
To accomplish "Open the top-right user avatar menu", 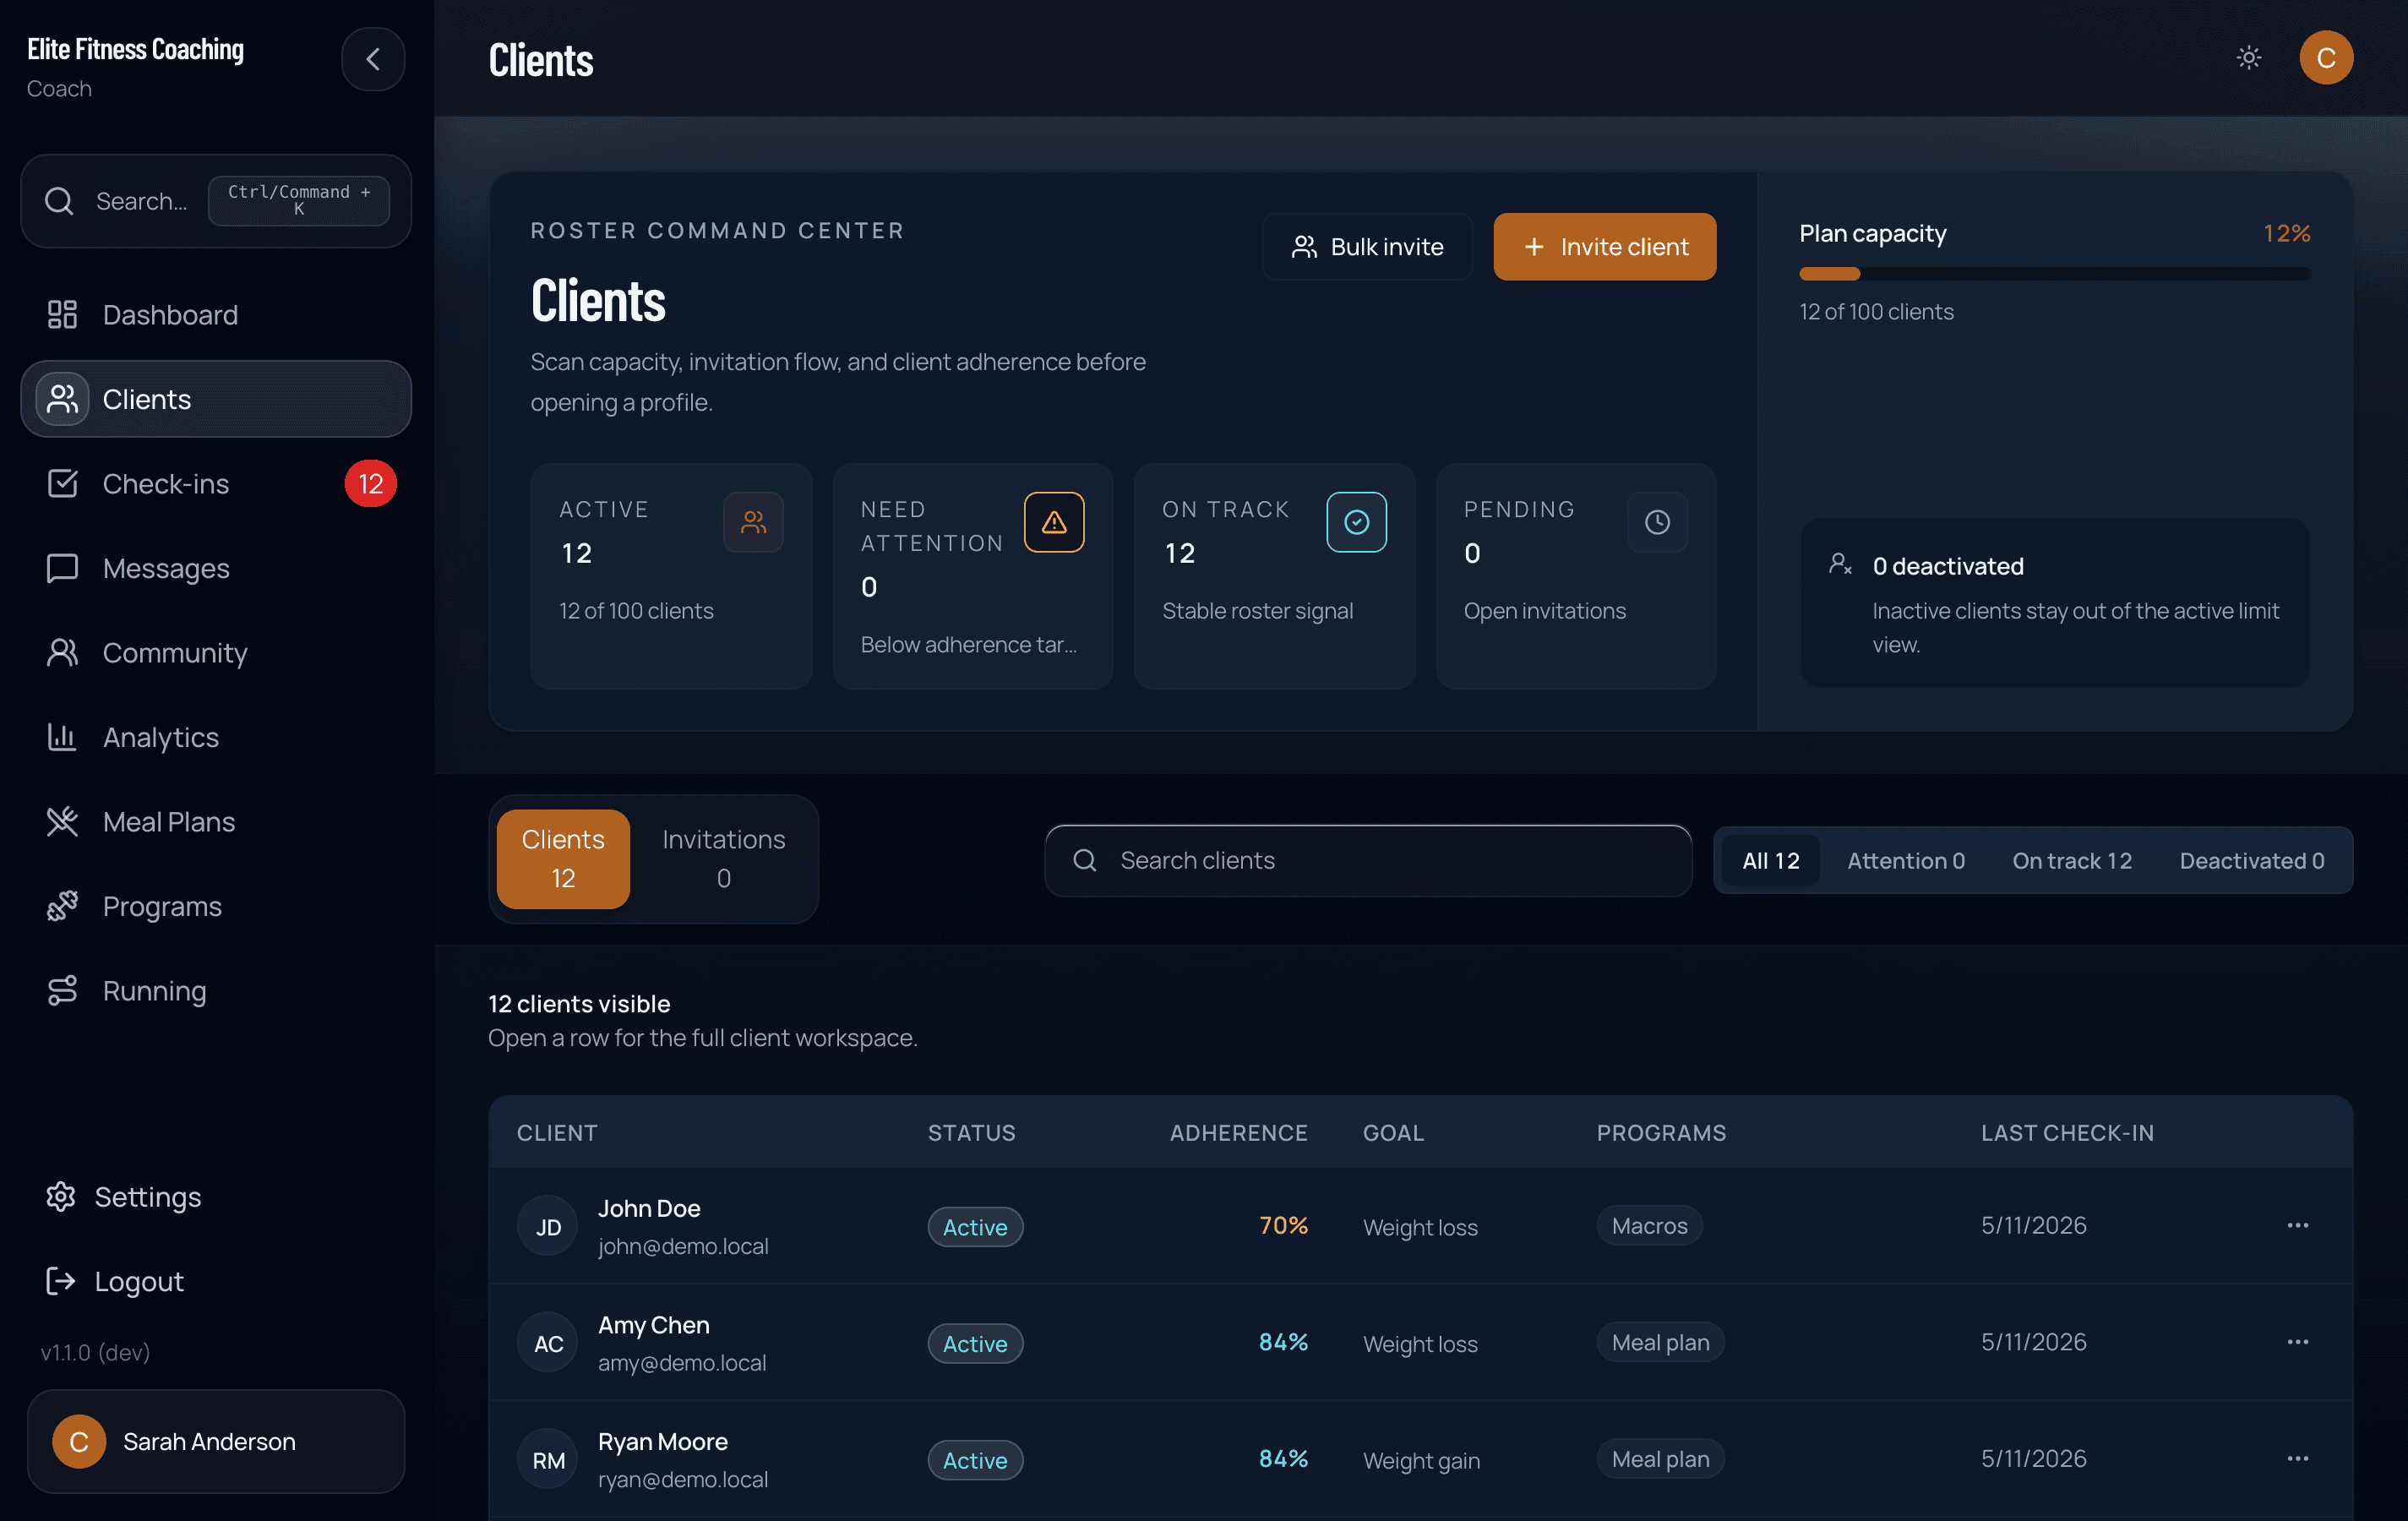I will 2326,58.
